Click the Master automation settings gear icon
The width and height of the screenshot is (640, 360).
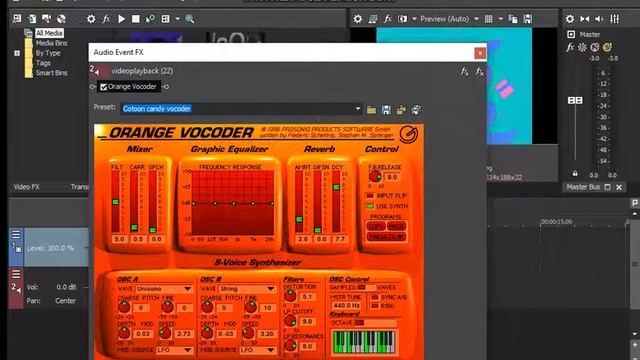(582, 47)
